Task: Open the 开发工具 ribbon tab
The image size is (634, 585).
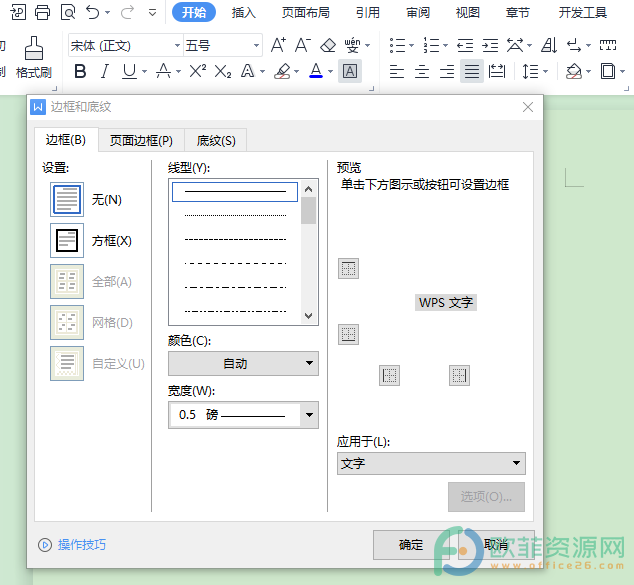Action: (583, 13)
